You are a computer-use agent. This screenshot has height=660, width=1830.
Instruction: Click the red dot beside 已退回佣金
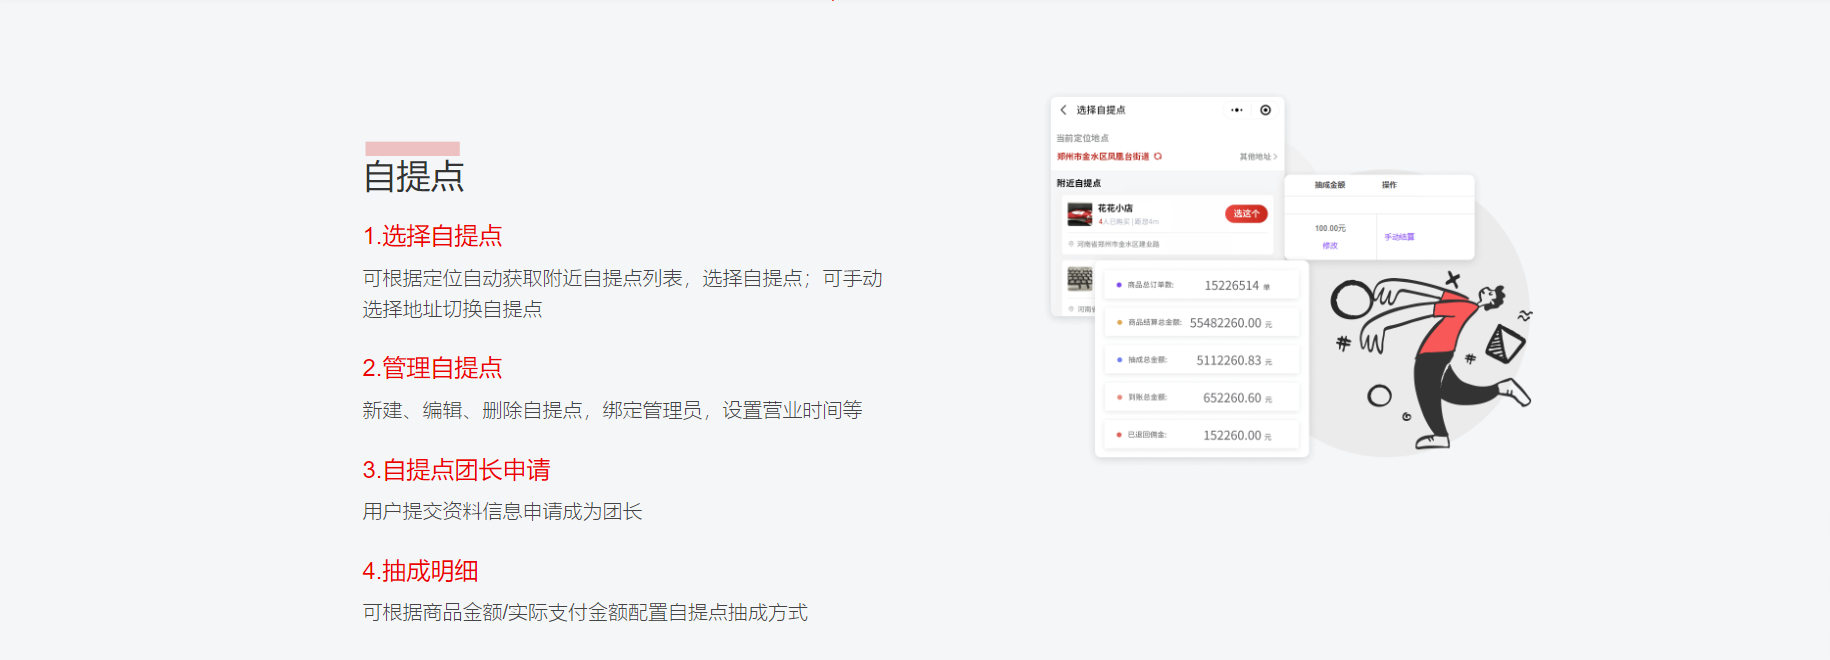pos(1119,435)
